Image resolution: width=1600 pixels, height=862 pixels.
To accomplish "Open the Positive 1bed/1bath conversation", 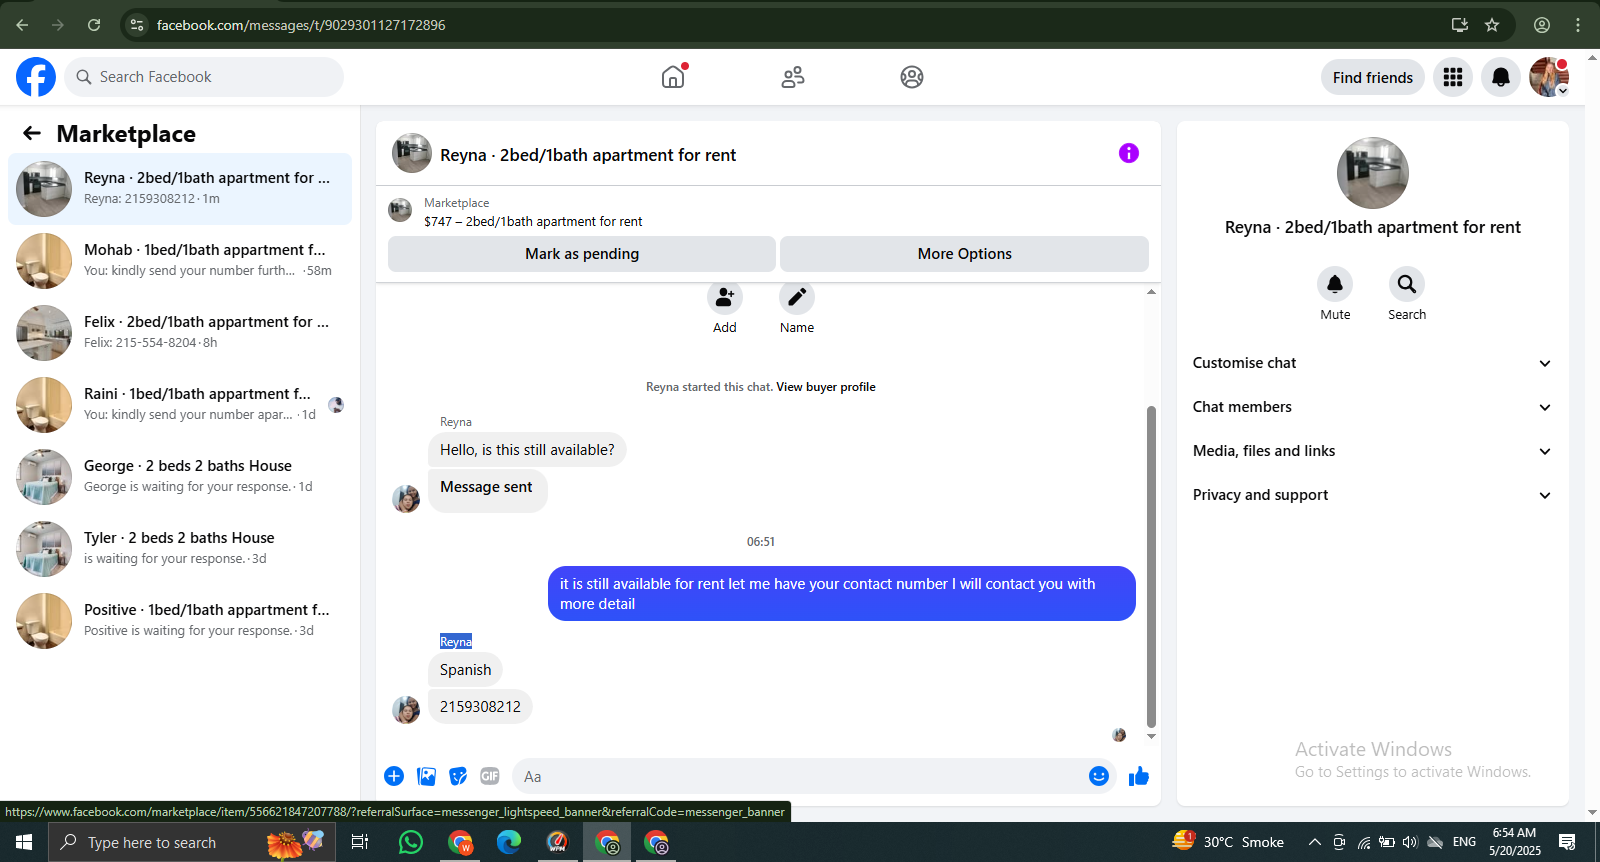I will pyautogui.click(x=180, y=621).
